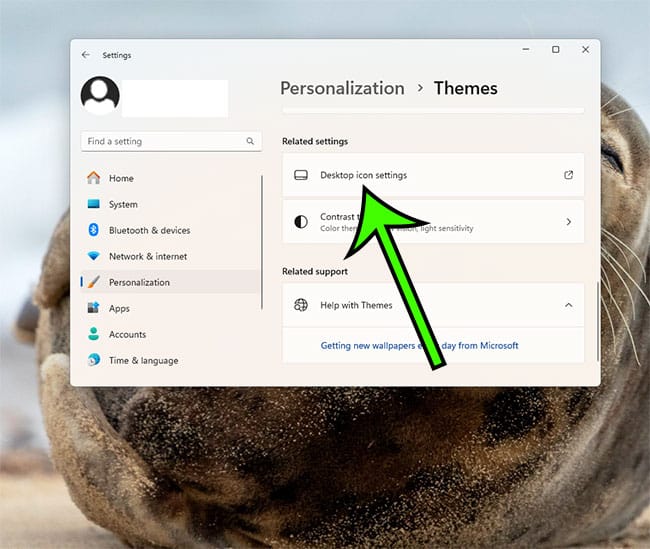This screenshot has height=549, width=650.
Task: Click the external link icon for Desktop icon settings
Action: coord(569,175)
